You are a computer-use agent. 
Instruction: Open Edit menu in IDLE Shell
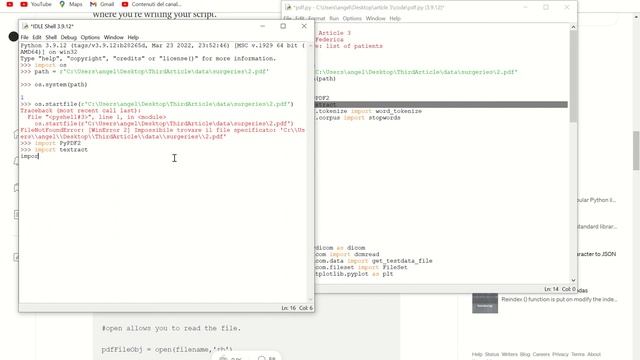37,37
